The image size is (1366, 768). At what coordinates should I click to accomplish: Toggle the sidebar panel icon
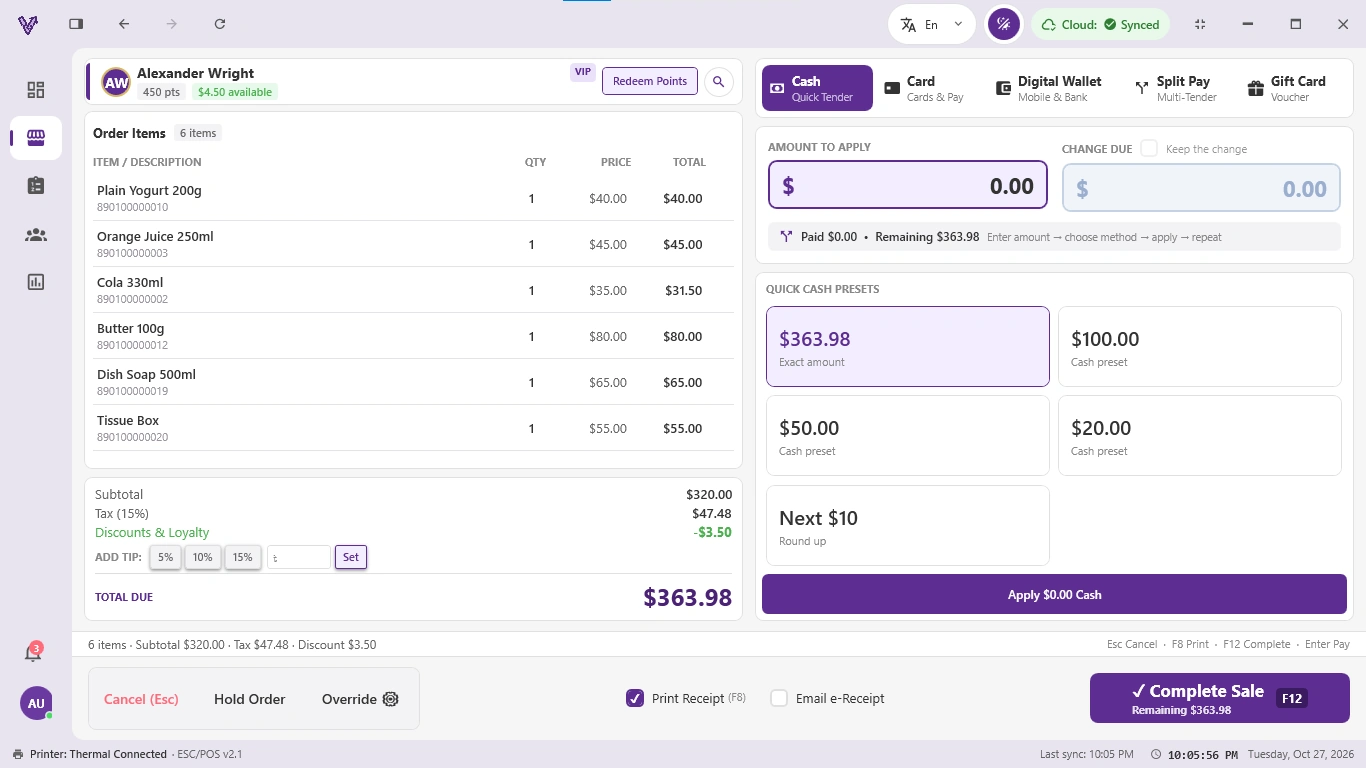click(76, 24)
